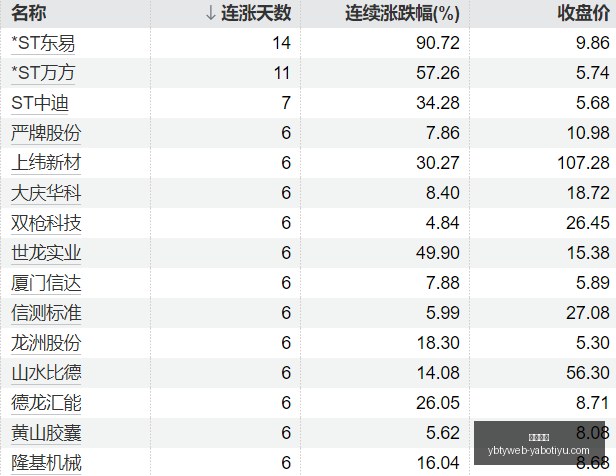Image resolution: width=616 pixels, height=476 pixels.
Task: Open the ST中迪 stock link
Action: click(40, 103)
